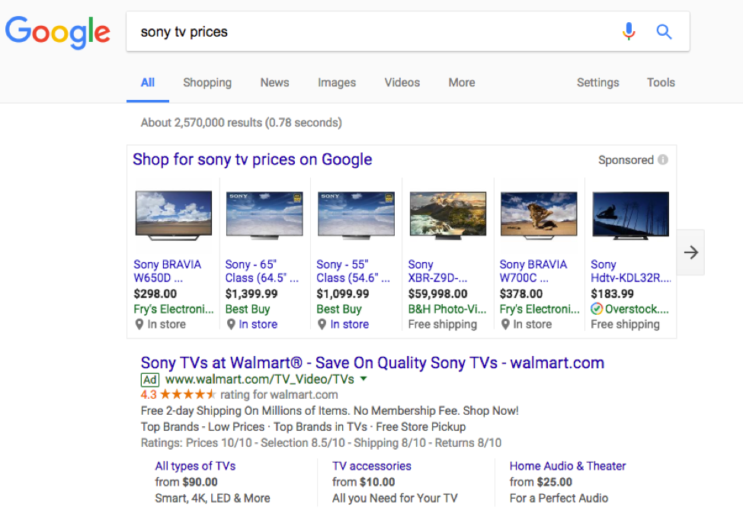
Task: Click Overstock seller name
Action: coord(637,309)
